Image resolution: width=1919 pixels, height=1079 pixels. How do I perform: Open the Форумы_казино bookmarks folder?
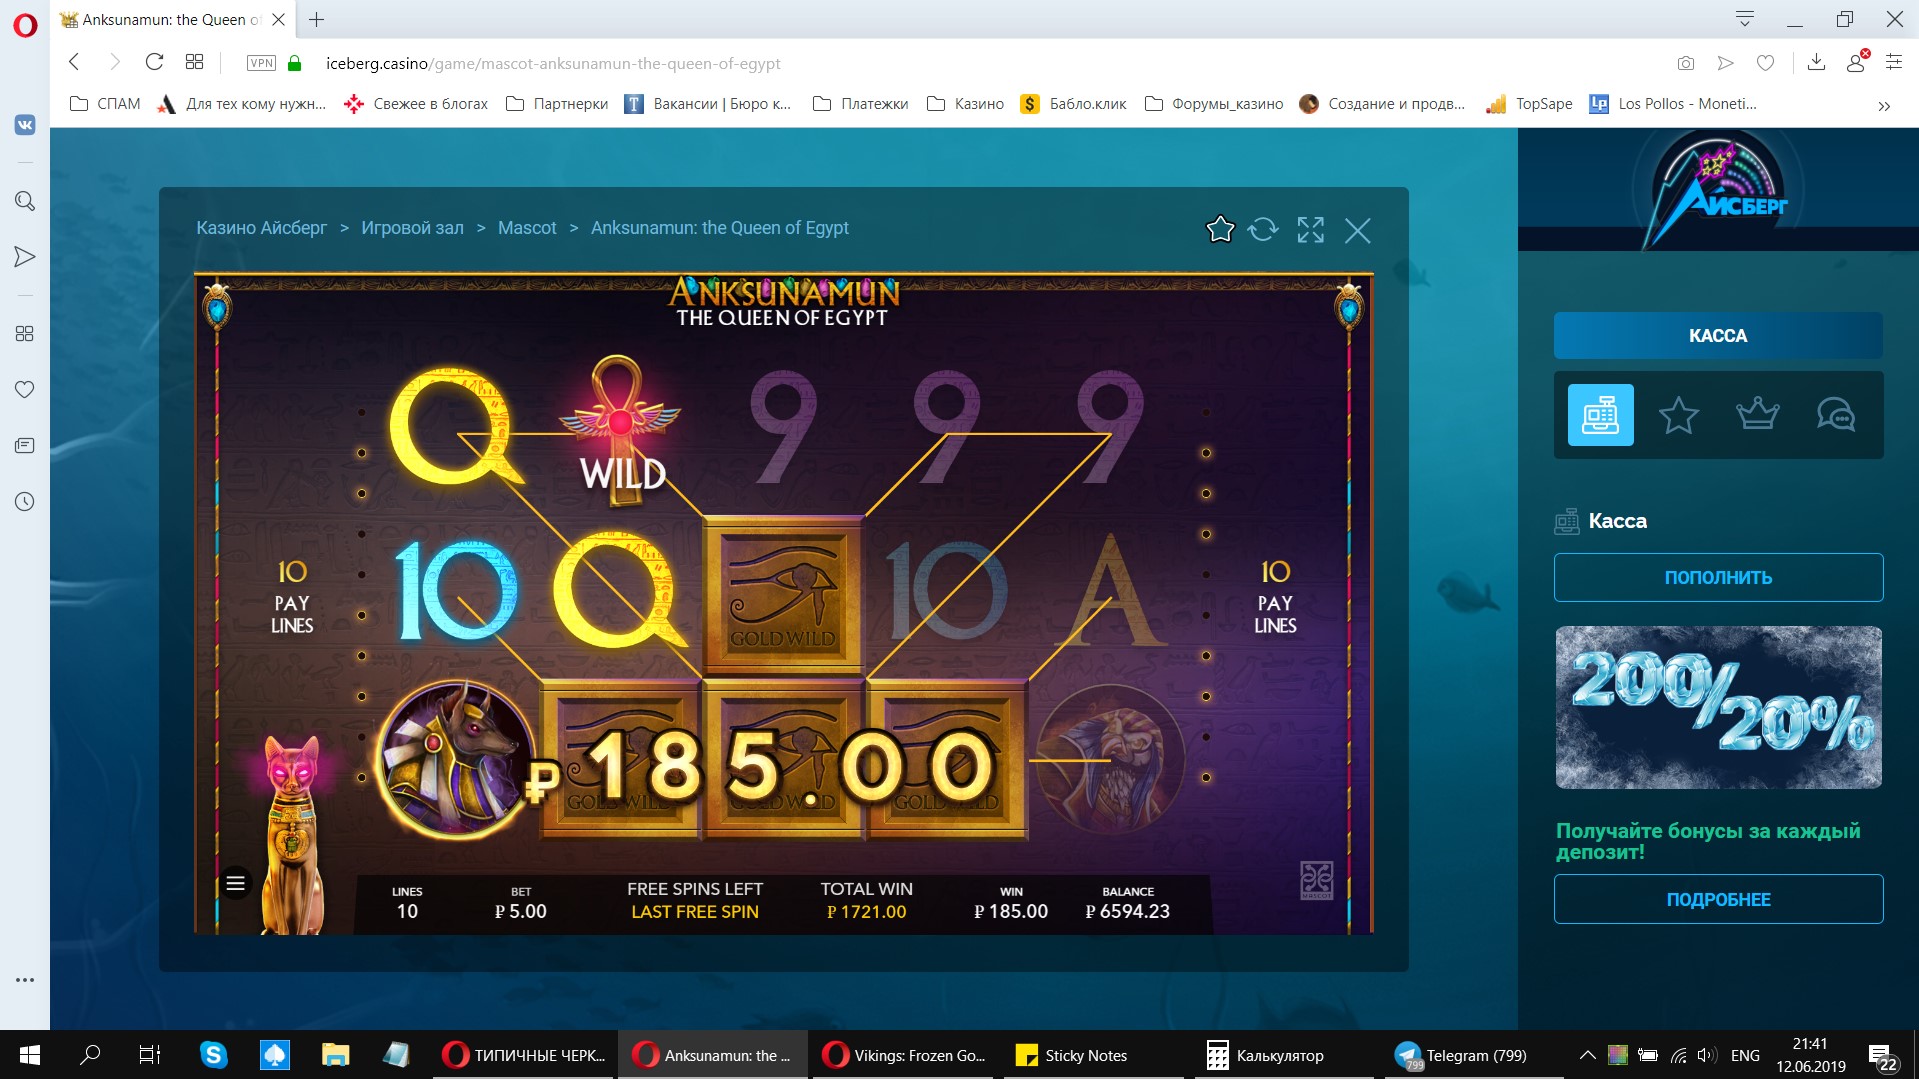[x=1214, y=104]
